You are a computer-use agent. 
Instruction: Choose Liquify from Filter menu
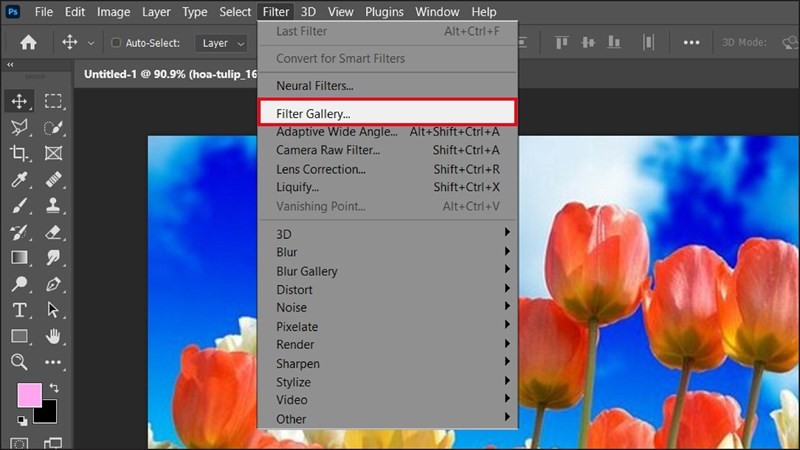(x=388, y=187)
